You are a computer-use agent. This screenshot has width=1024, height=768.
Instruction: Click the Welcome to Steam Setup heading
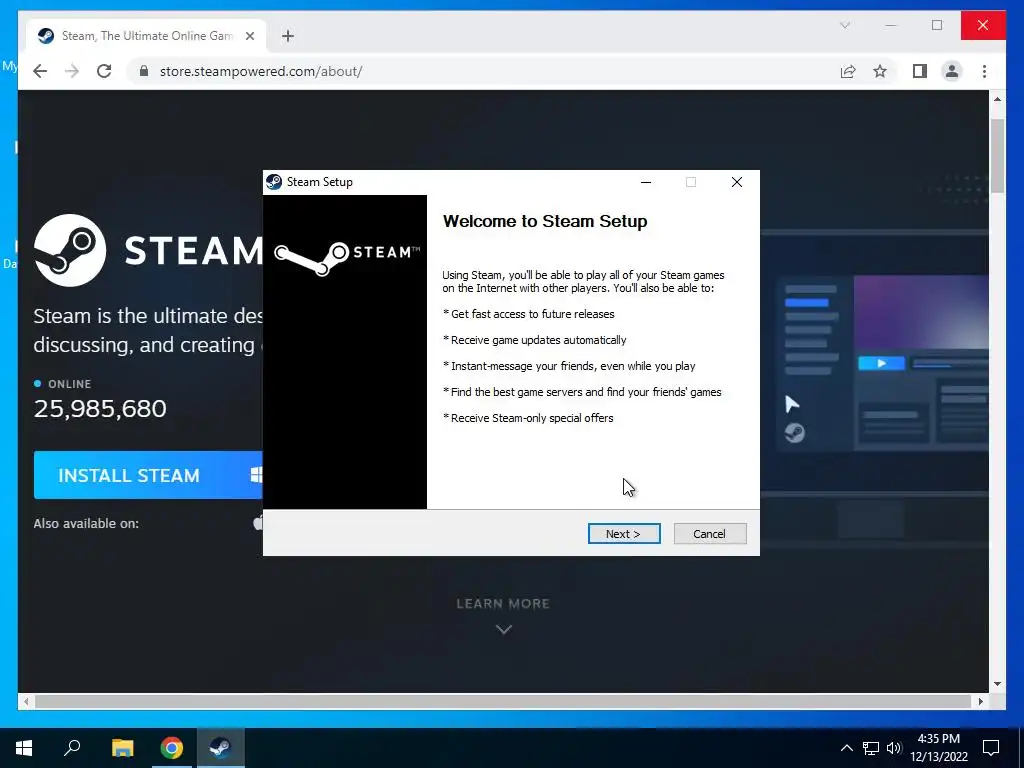point(545,221)
